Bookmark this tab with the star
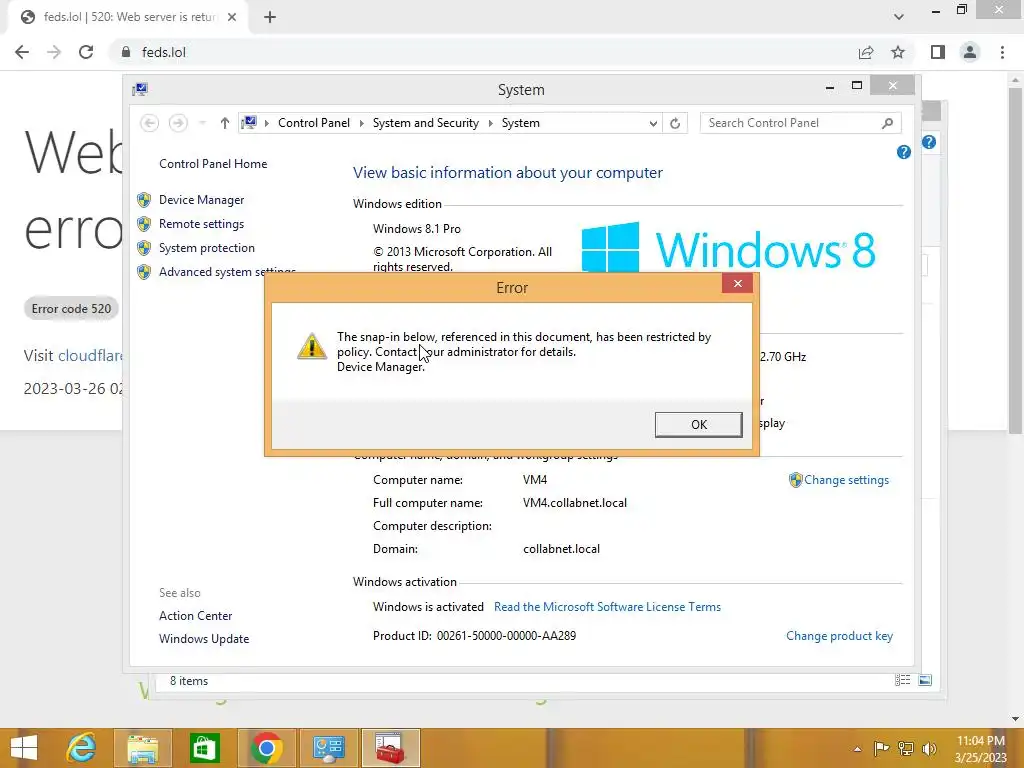Screen dimensions: 1024x768 click(898, 52)
